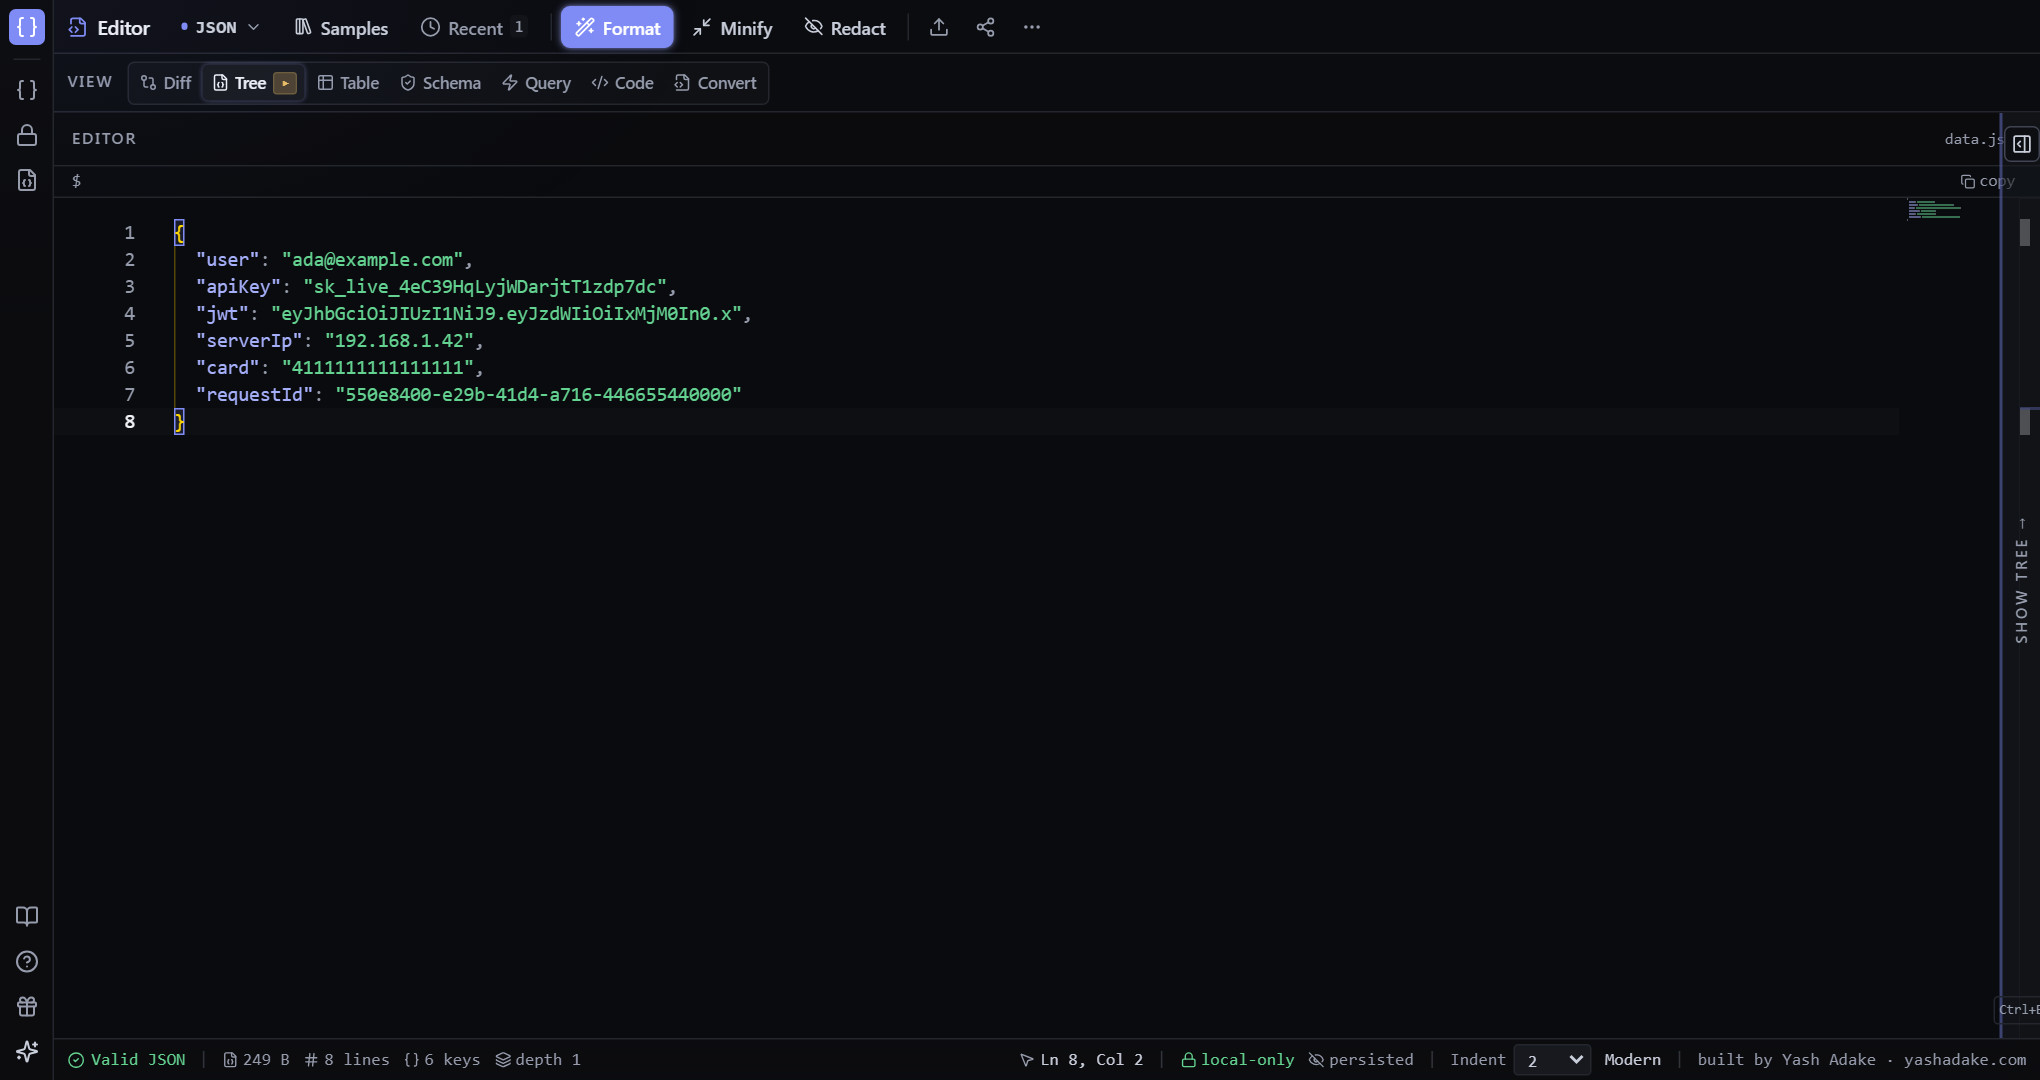Open Recent documents
2040x1080 pixels.
473,28
